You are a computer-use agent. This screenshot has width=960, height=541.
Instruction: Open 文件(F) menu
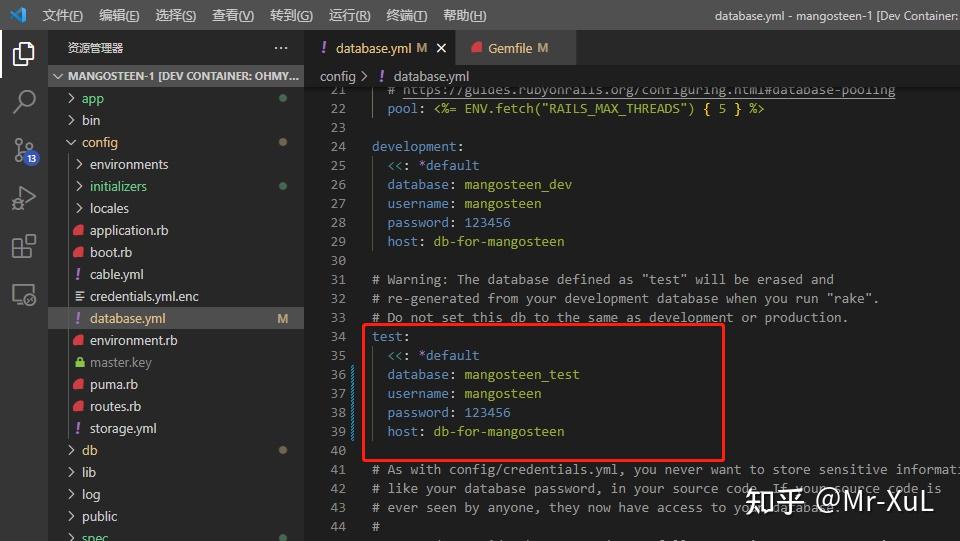pos(62,15)
